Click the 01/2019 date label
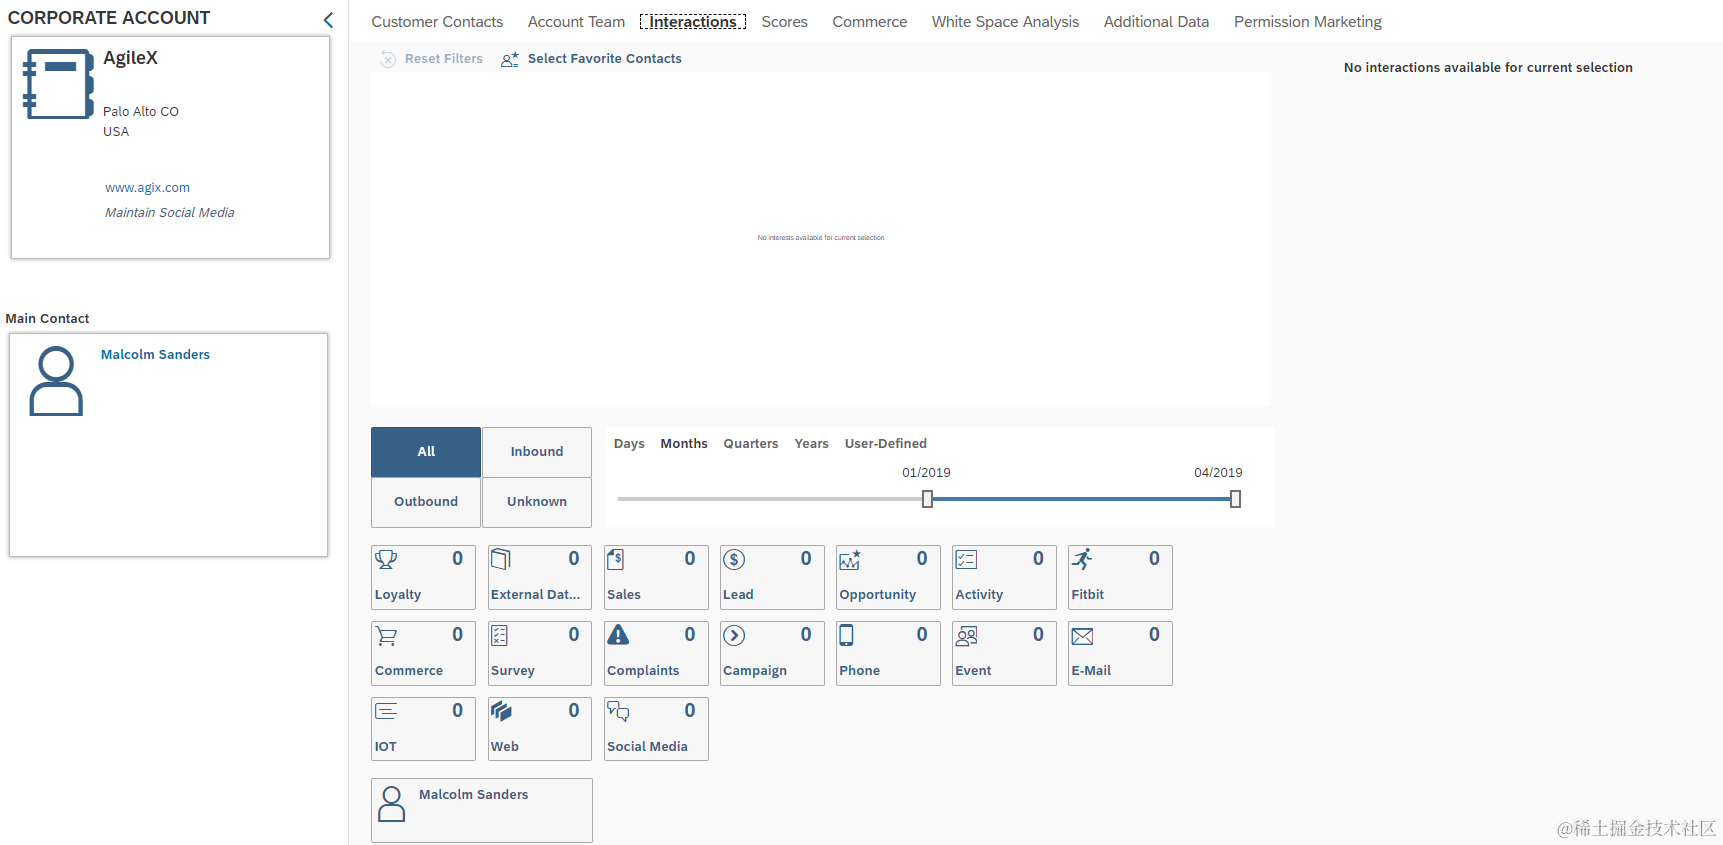Viewport: 1723px width, 845px height. click(926, 473)
